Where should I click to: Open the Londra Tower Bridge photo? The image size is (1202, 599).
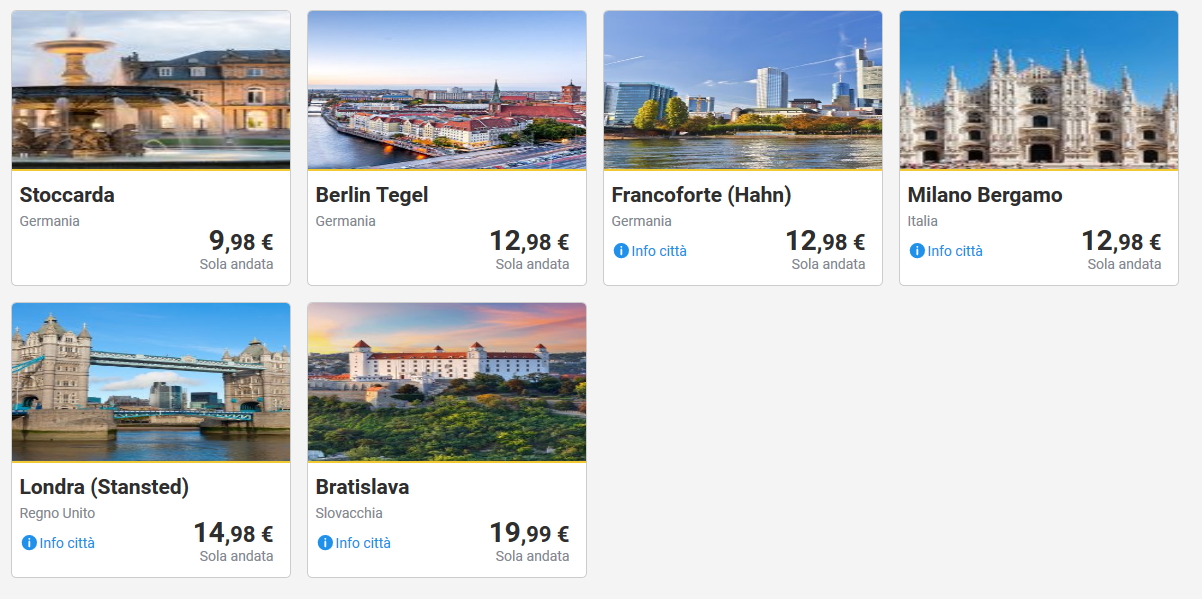pyautogui.click(x=151, y=382)
